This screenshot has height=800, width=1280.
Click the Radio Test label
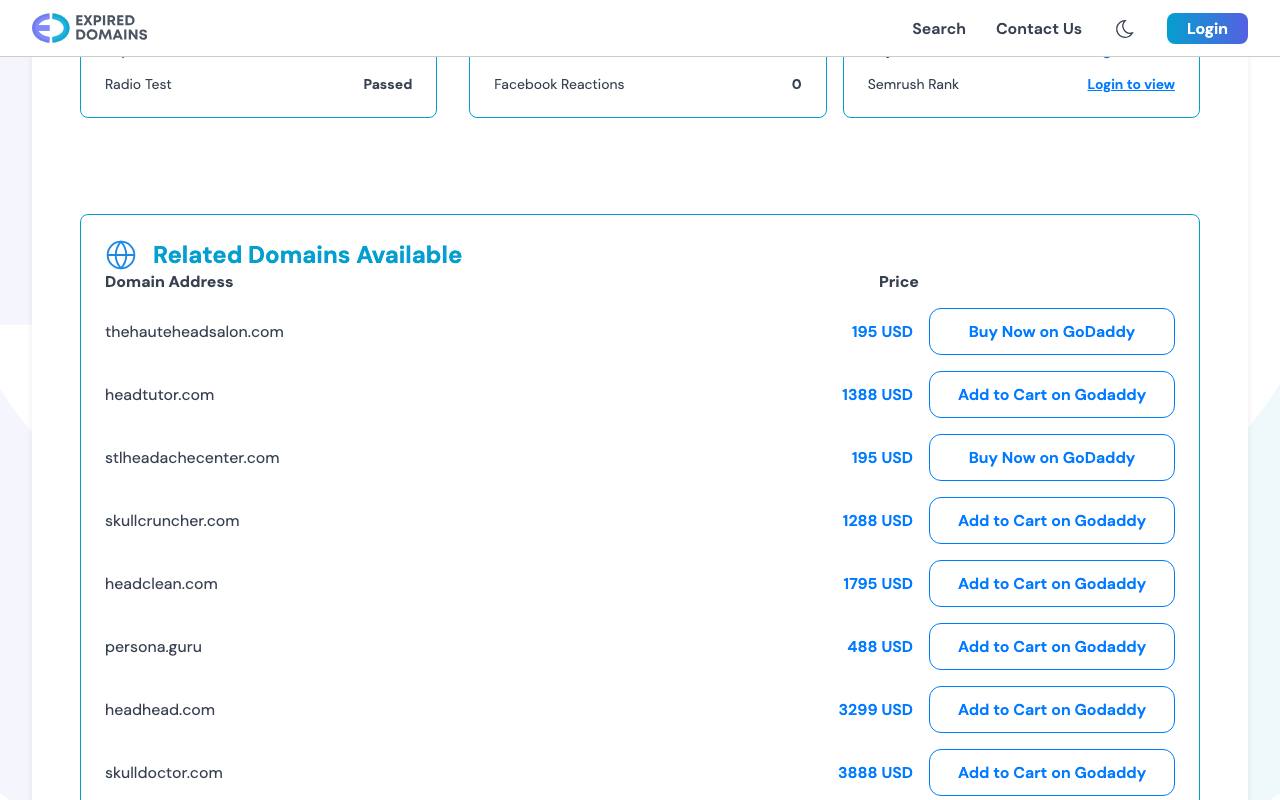(x=138, y=84)
